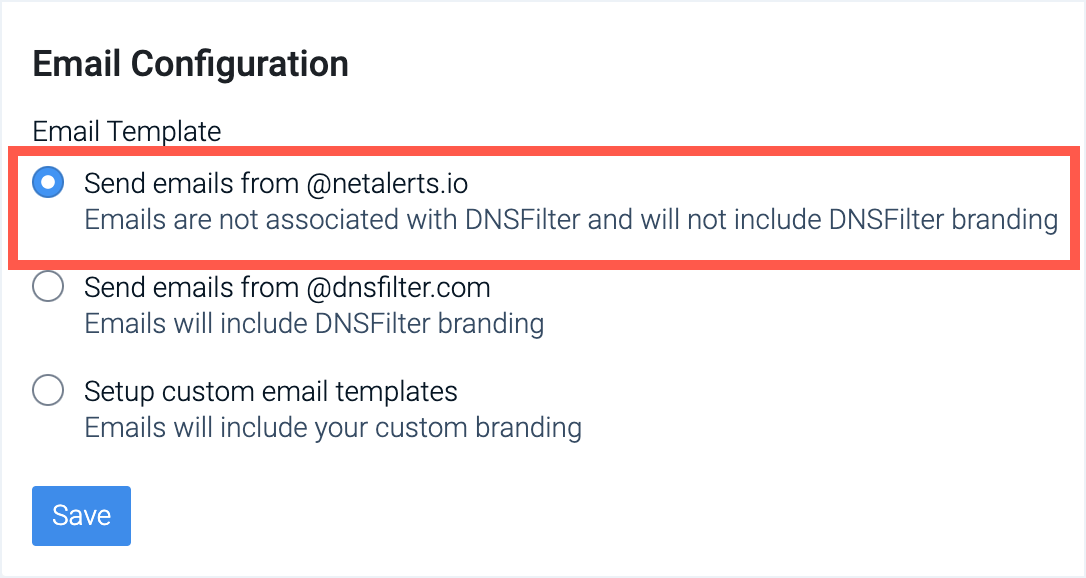Click the 'Send emails from @dnsfilter.com' label
The height and width of the screenshot is (578, 1086).
tap(287, 288)
